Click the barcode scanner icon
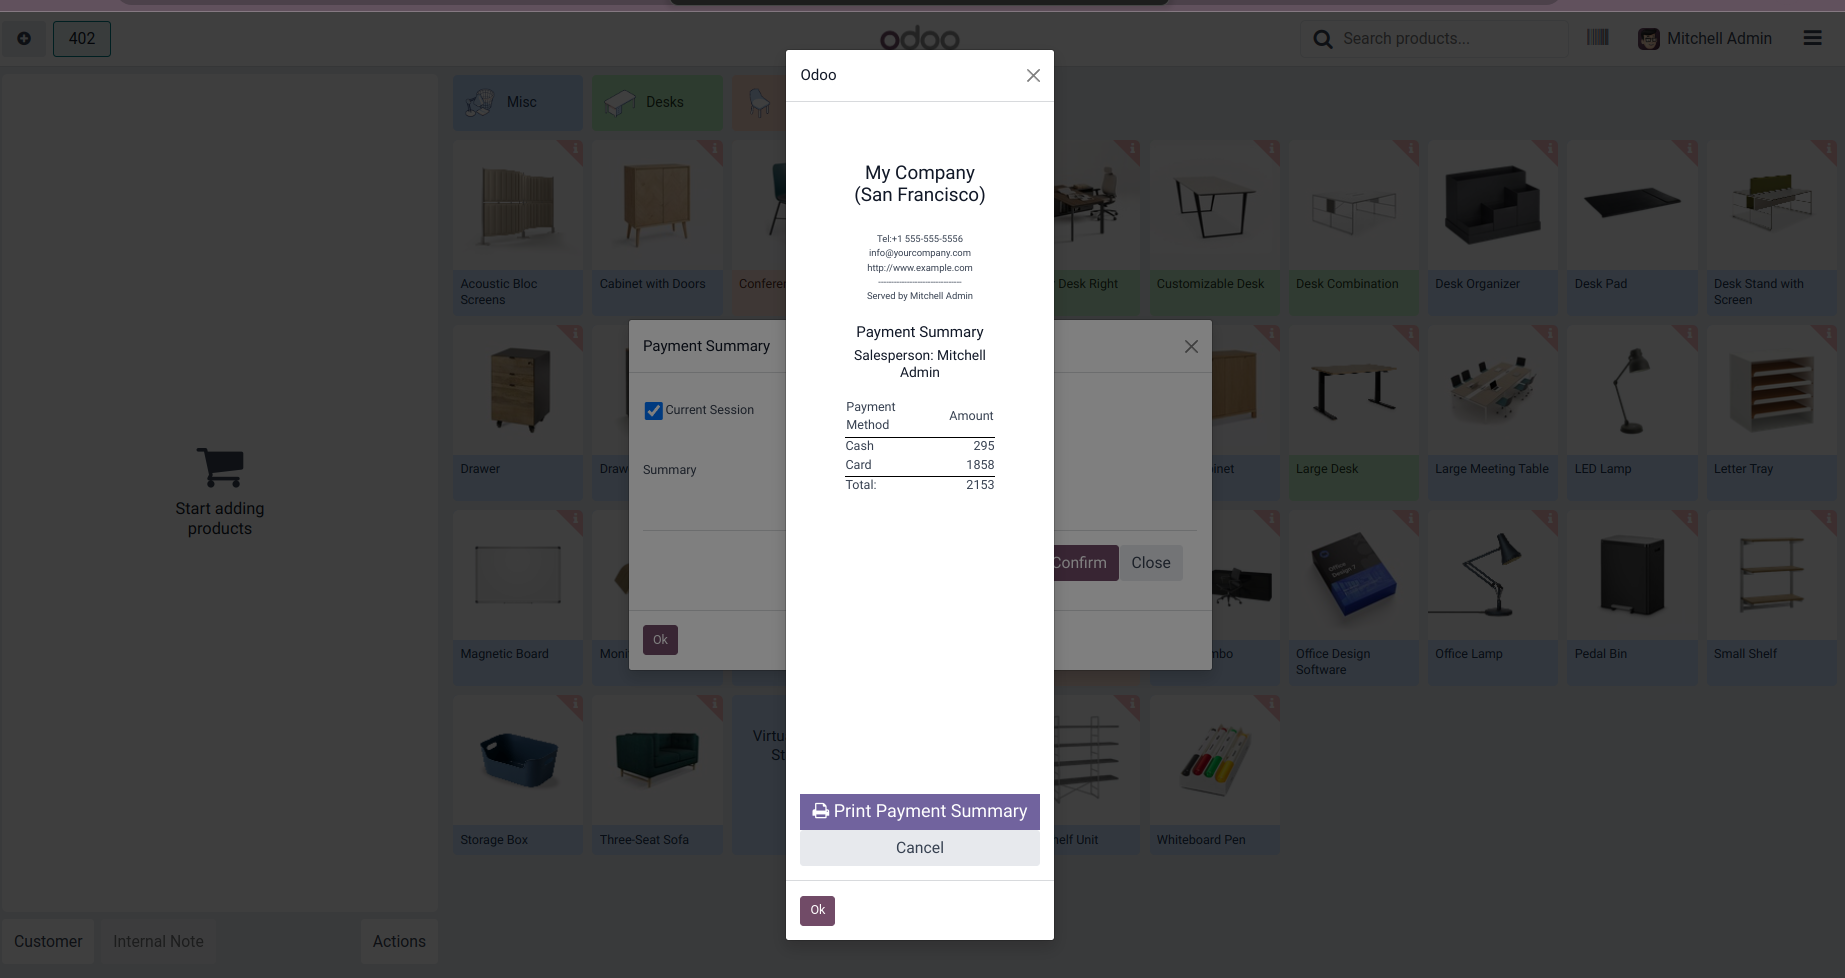The height and width of the screenshot is (978, 1845). click(1597, 38)
